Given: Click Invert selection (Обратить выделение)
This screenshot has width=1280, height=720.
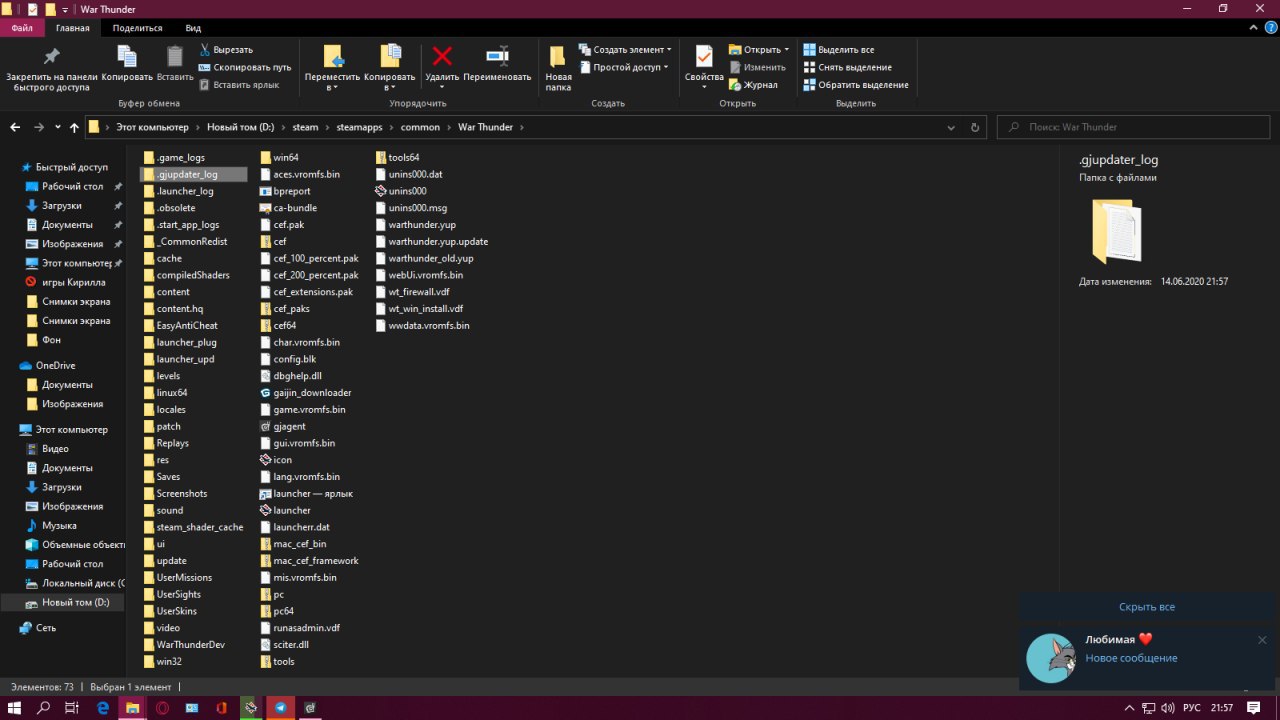Looking at the screenshot, I should click(856, 85).
